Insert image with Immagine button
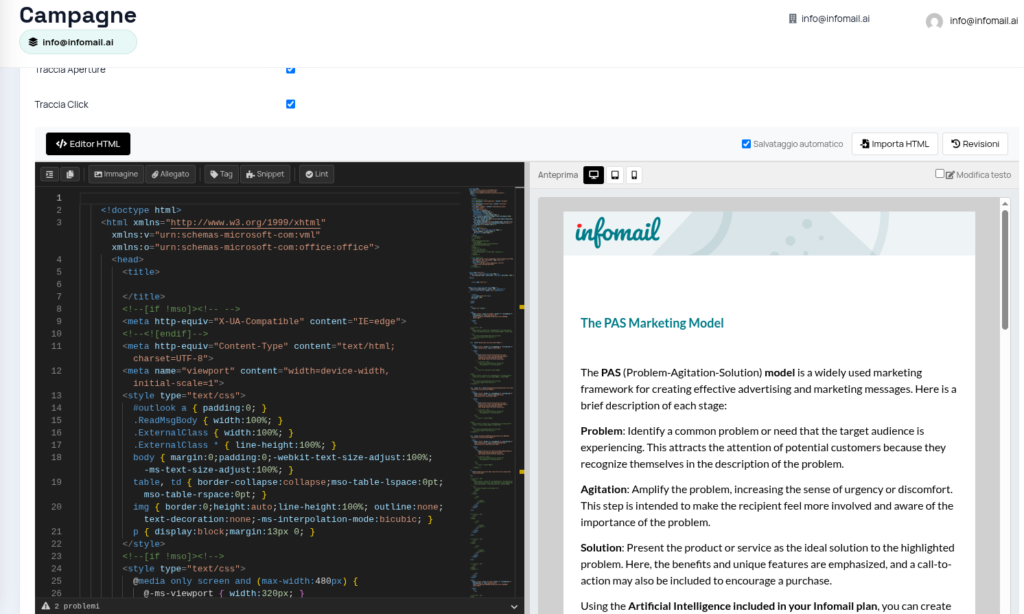 [115, 174]
